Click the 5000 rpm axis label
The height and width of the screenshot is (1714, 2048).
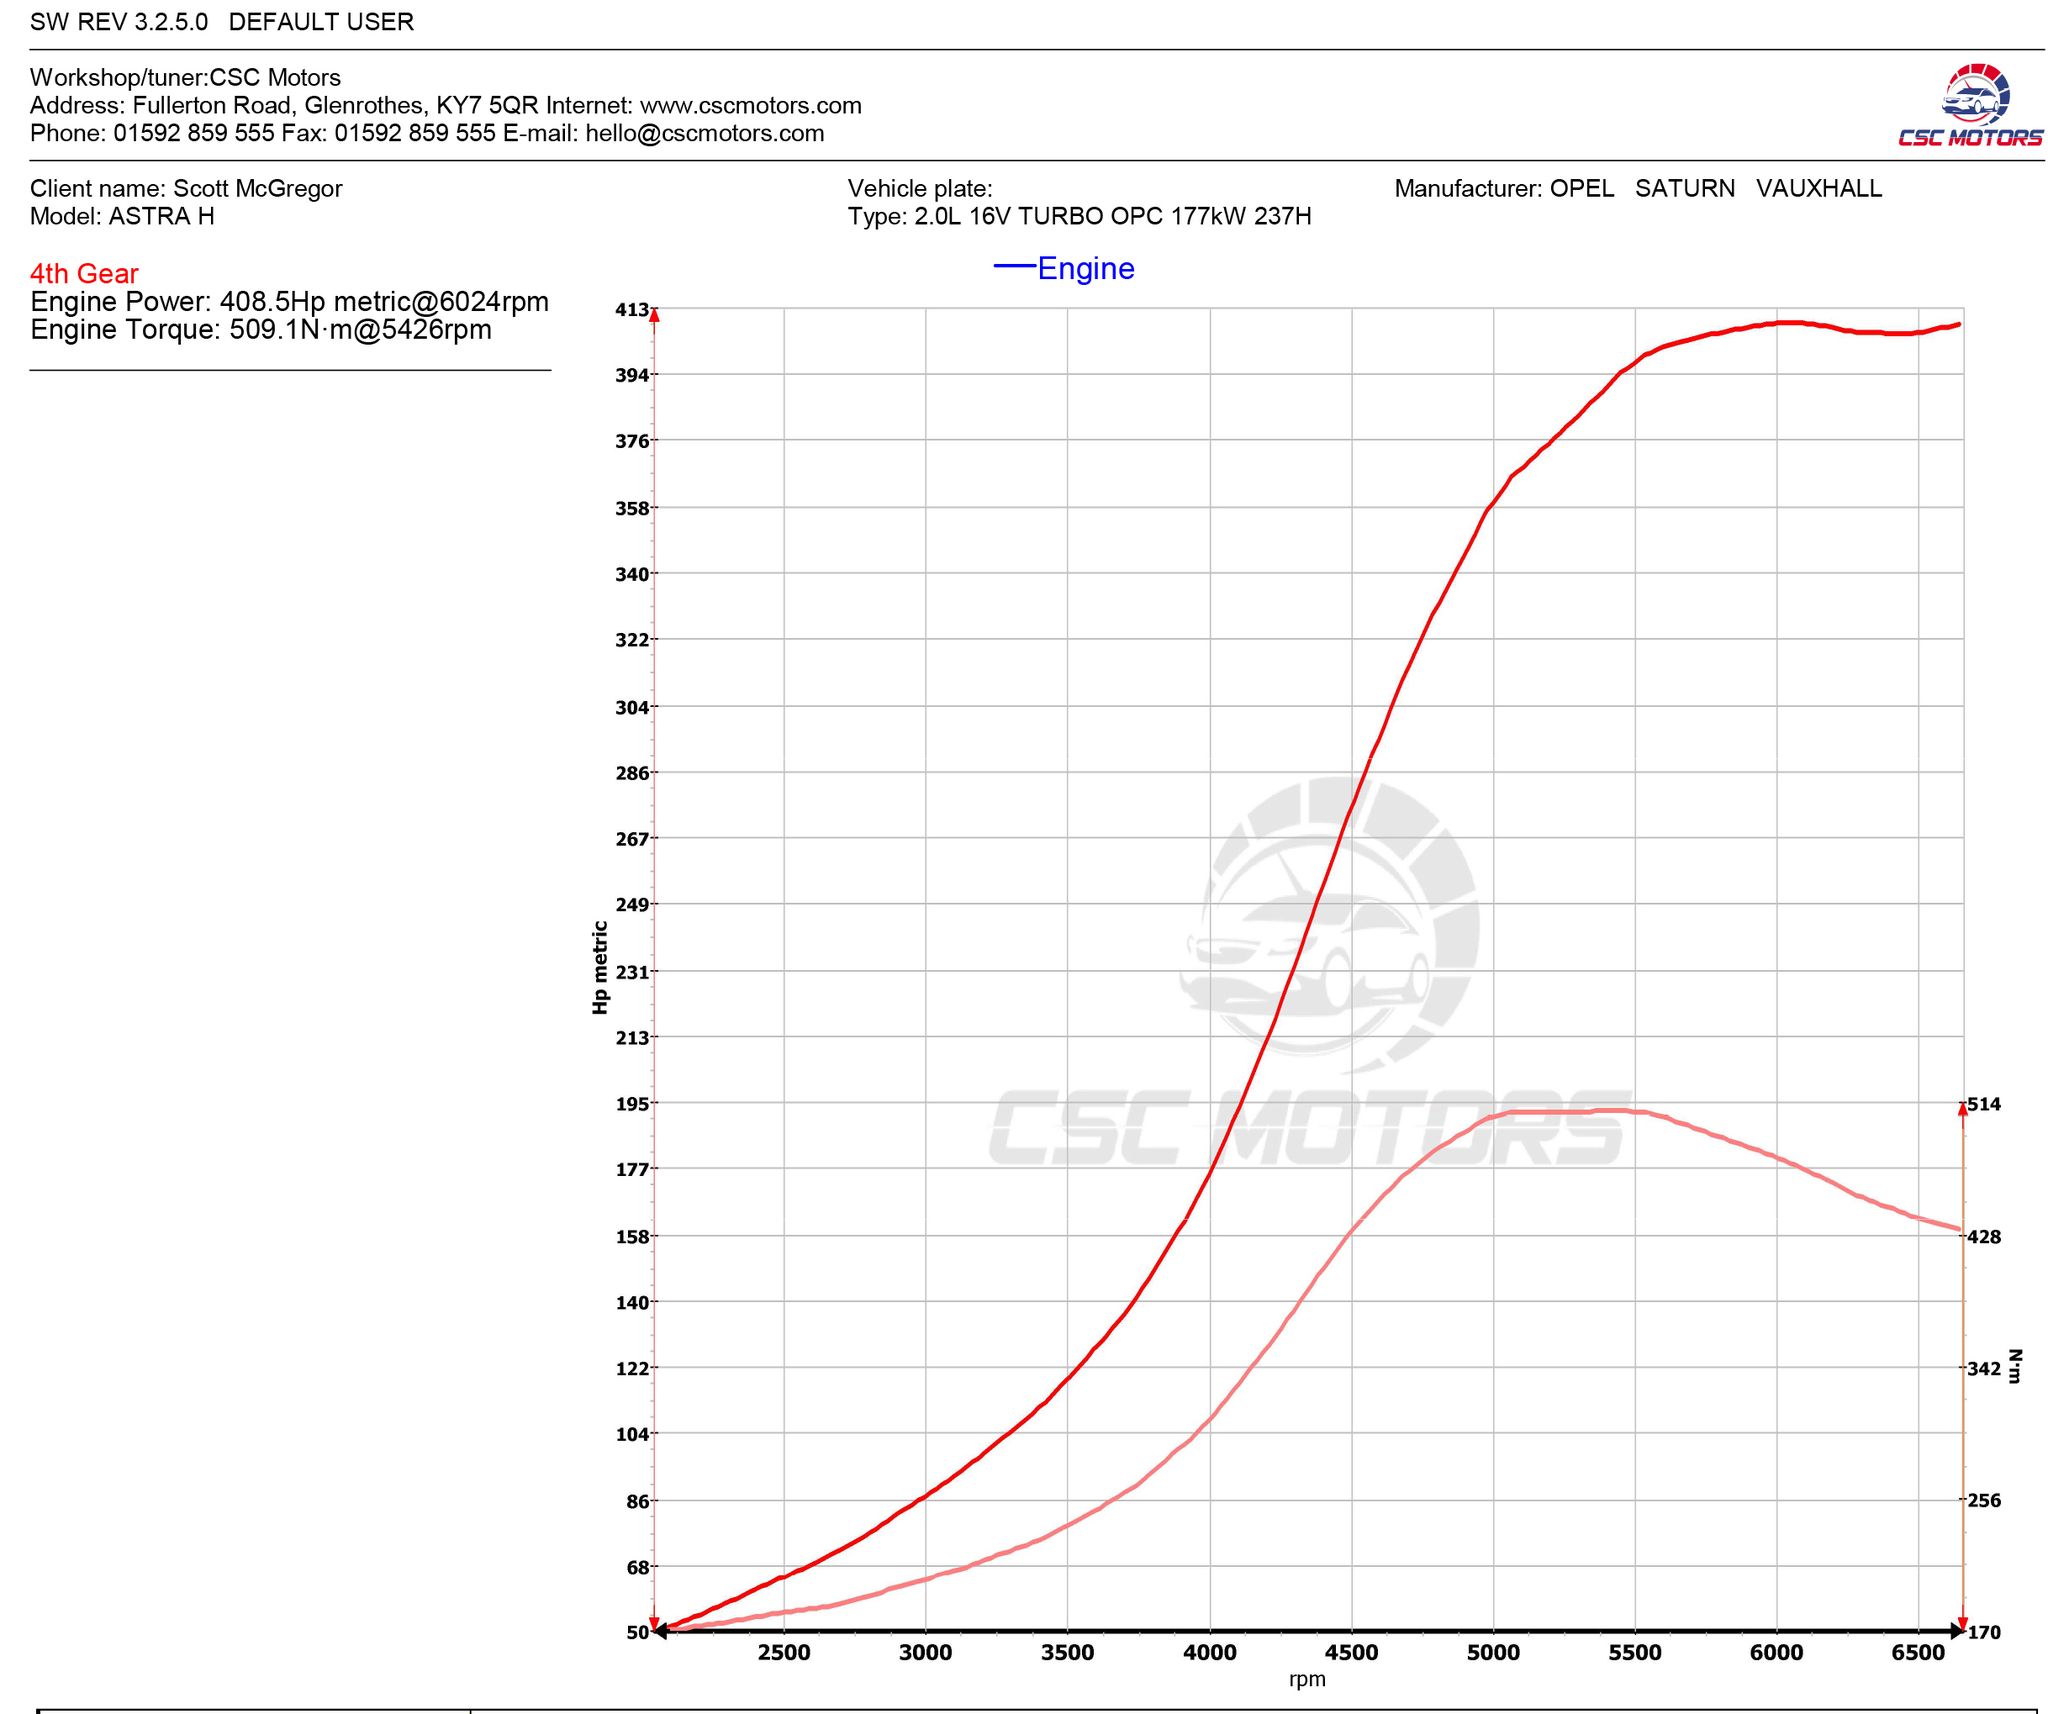pos(1493,1653)
